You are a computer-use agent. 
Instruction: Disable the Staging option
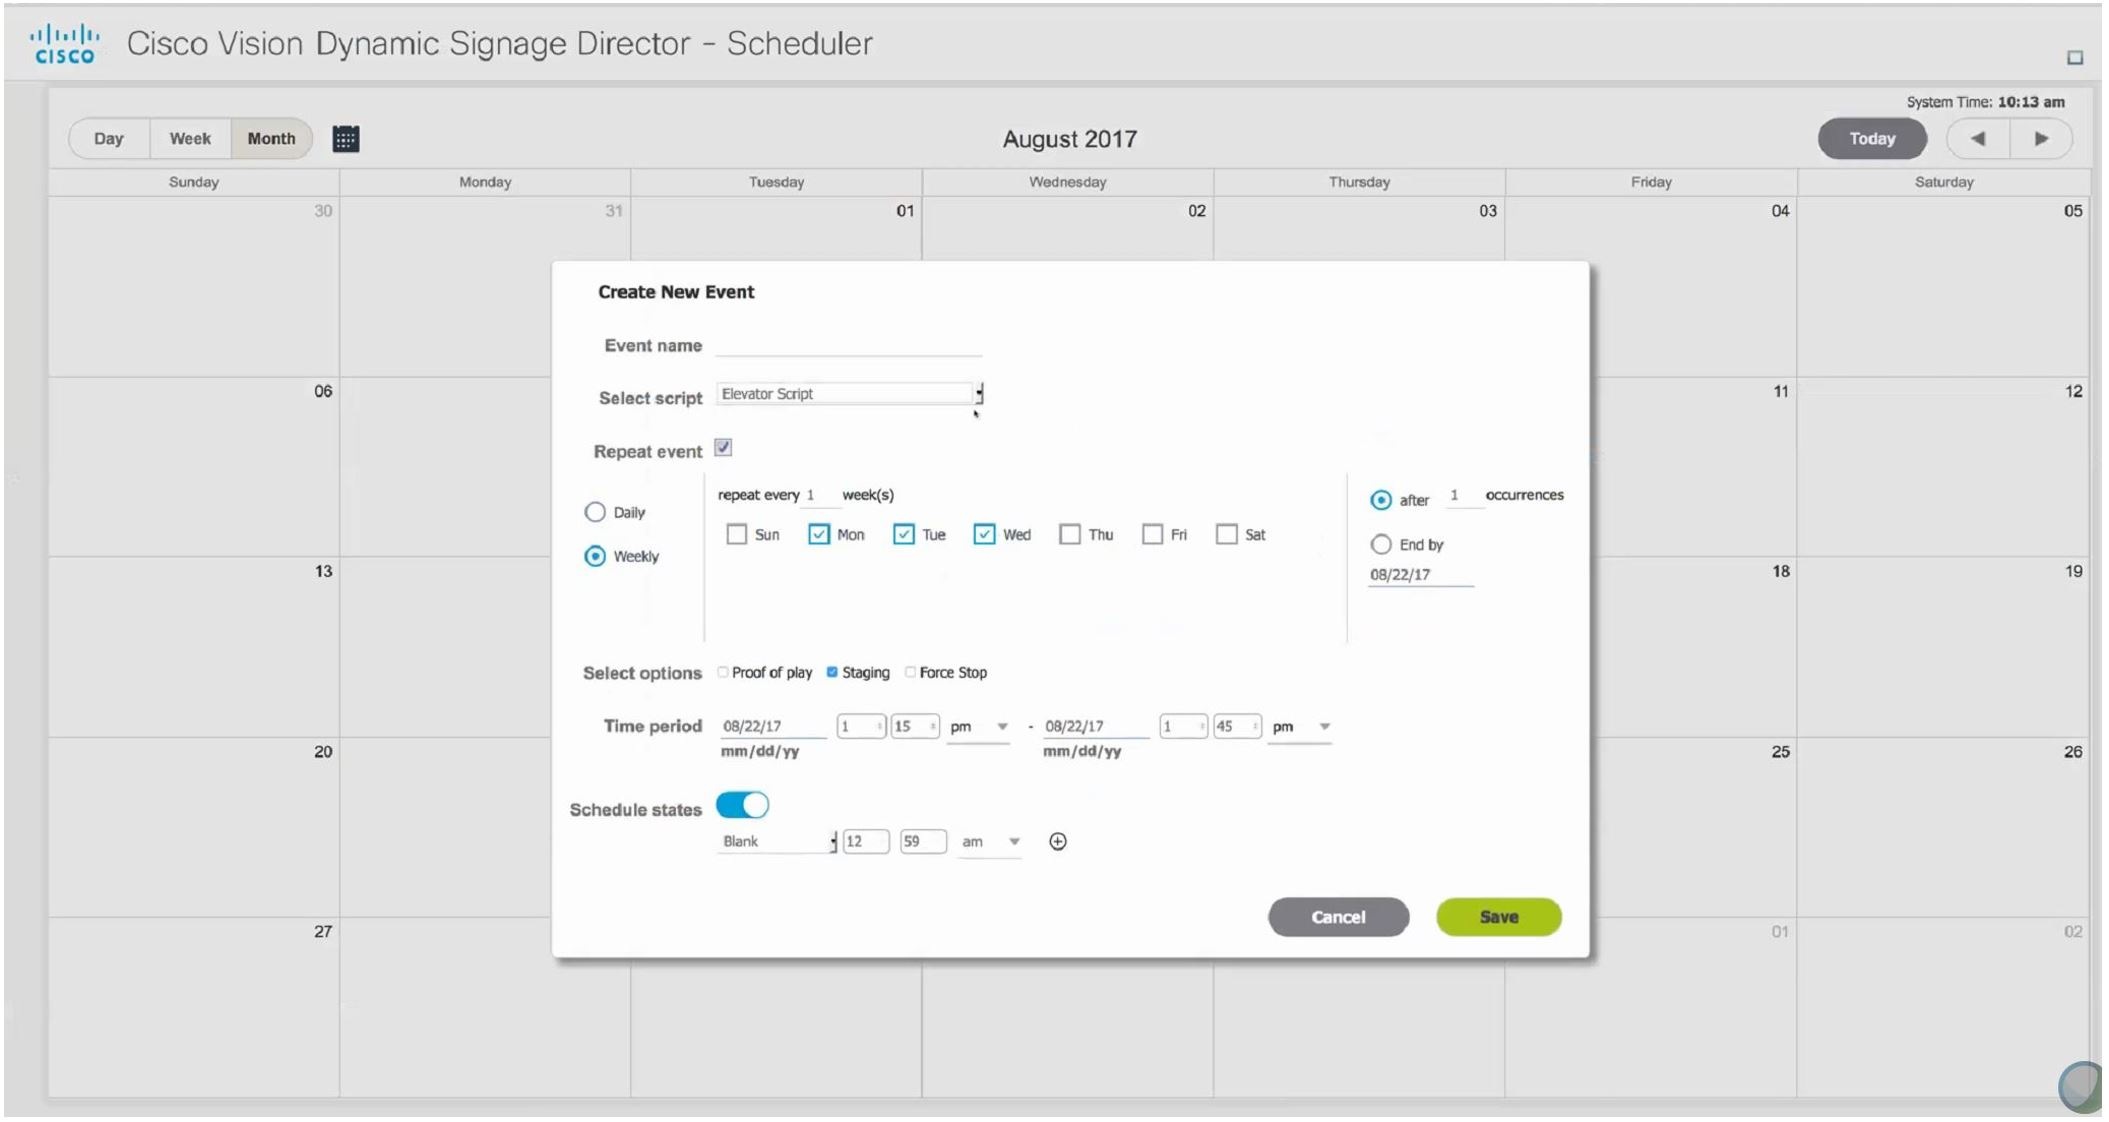[832, 672]
